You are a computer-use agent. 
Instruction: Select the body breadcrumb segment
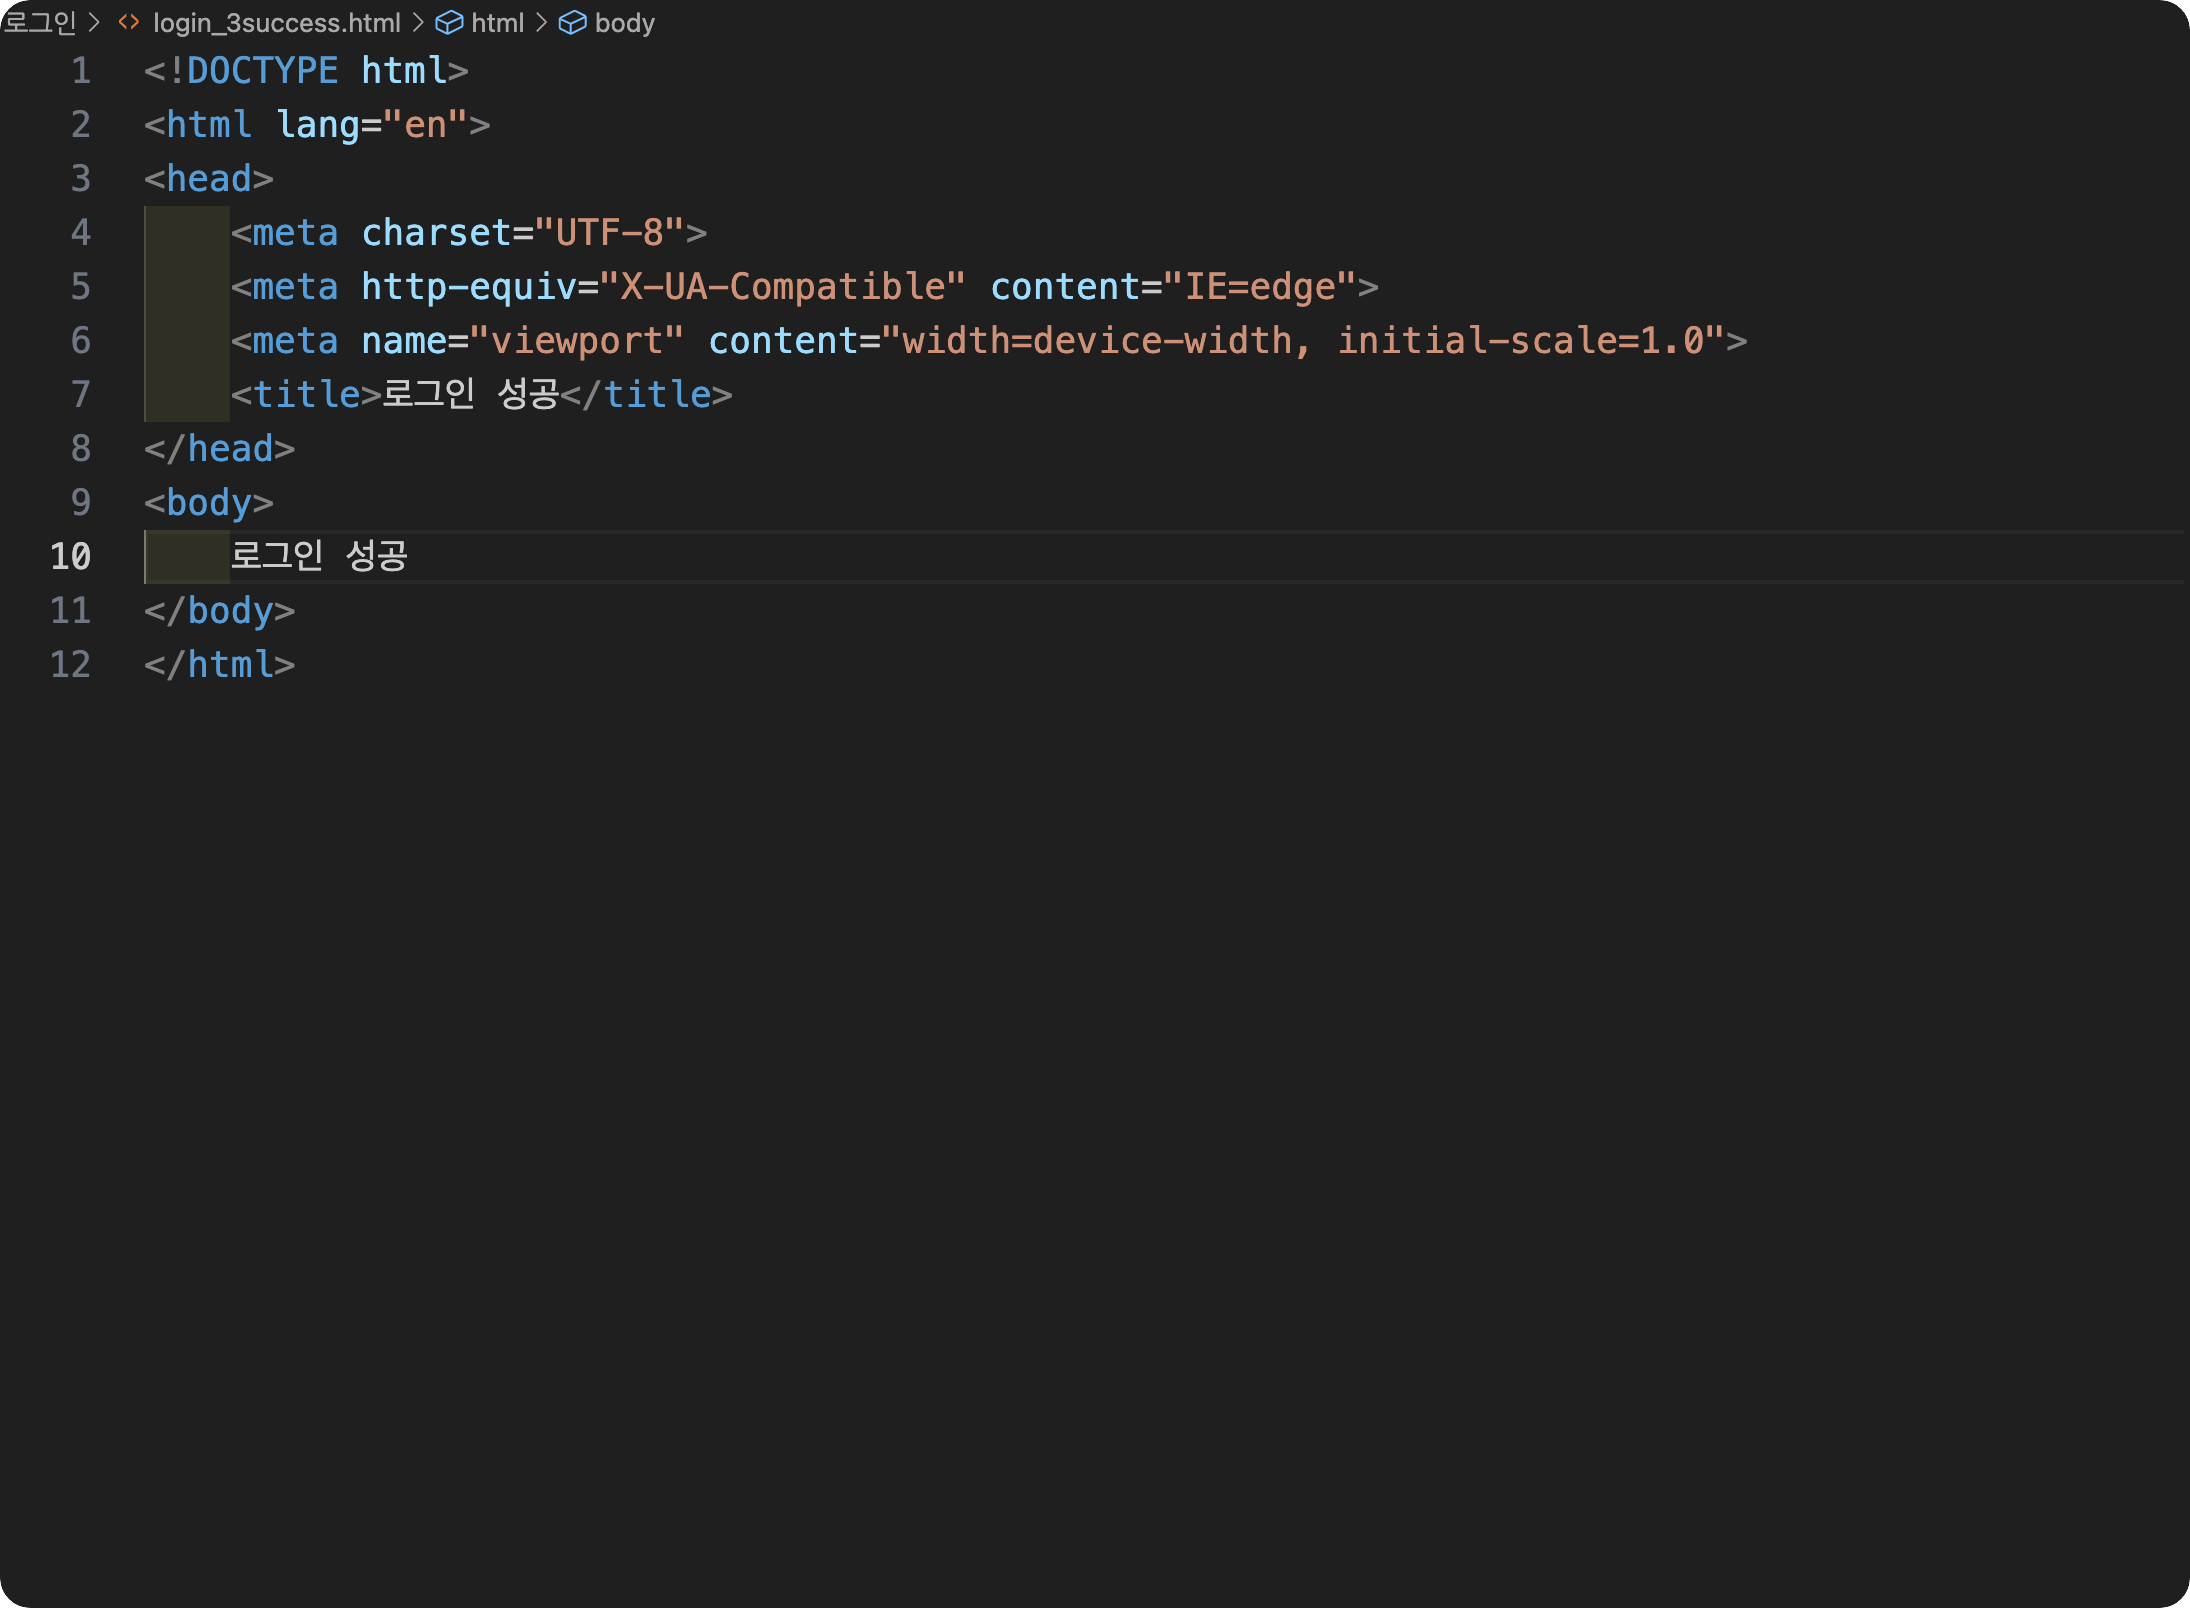[x=624, y=22]
